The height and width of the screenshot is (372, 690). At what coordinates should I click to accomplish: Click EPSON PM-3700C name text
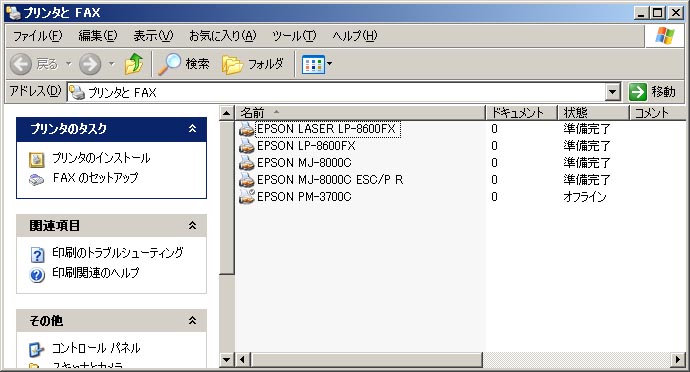[304, 196]
